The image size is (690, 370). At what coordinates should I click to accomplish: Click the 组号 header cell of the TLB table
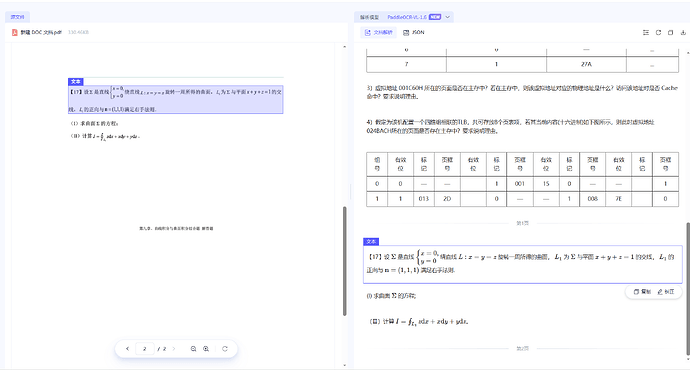(x=377, y=164)
